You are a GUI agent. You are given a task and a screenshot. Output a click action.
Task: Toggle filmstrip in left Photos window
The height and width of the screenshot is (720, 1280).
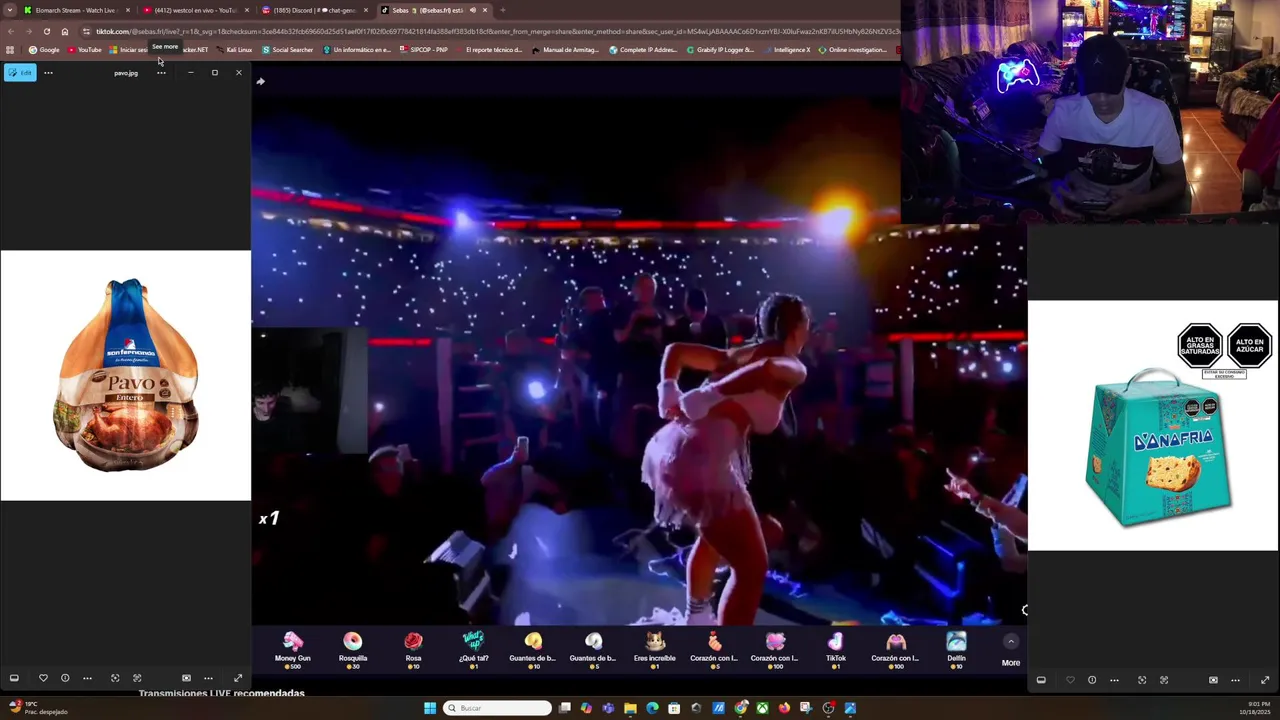pyautogui.click(x=14, y=679)
